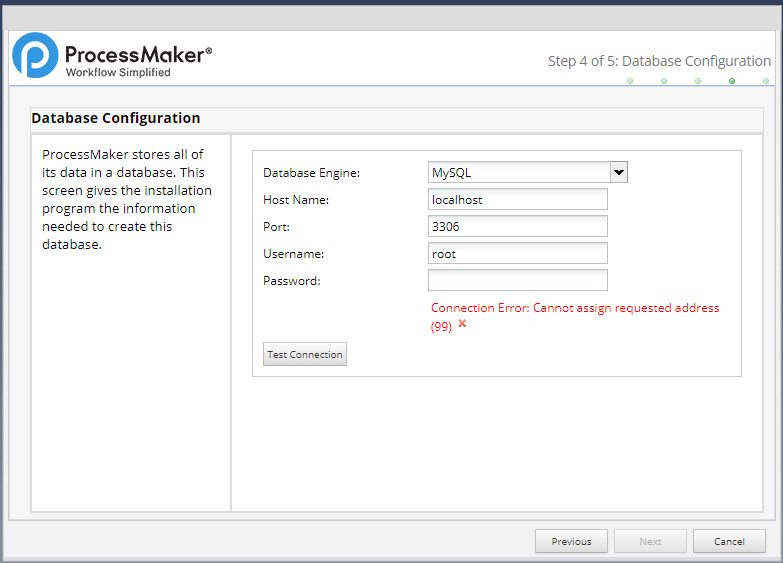Screen dimensions: 783x563
Task: Click the first step progress dot
Action: (630, 81)
